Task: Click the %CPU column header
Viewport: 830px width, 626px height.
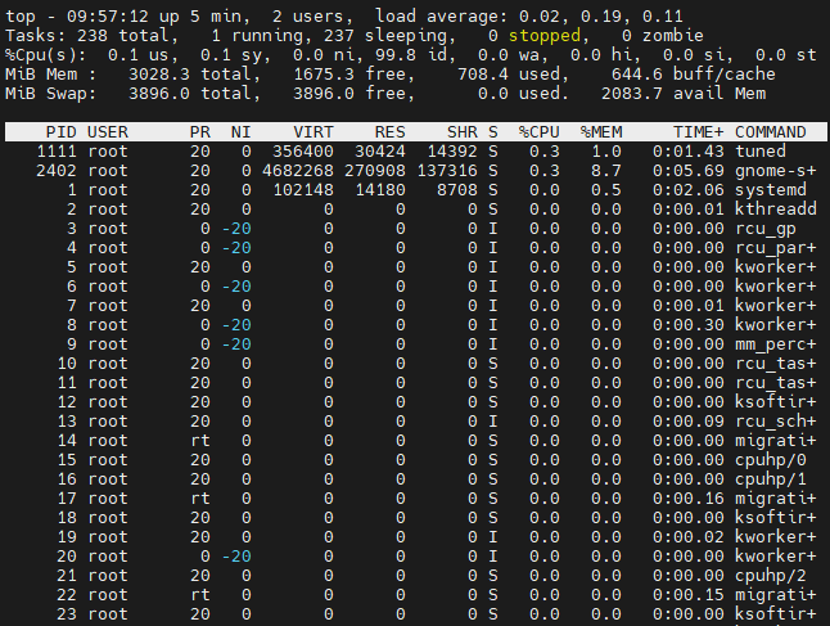Action: pyautogui.click(x=539, y=132)
